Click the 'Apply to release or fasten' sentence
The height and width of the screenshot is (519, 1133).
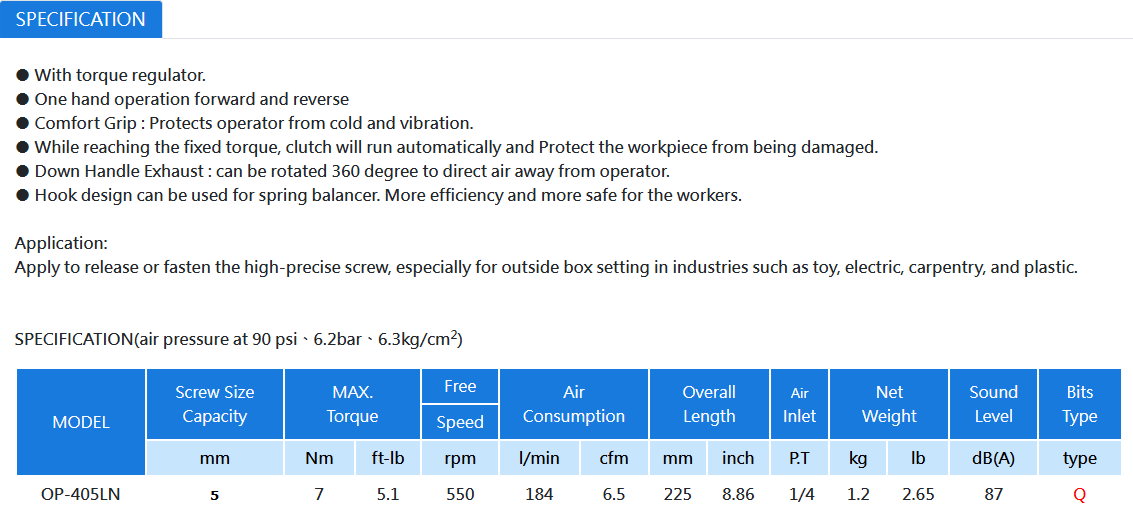point(546,267)
